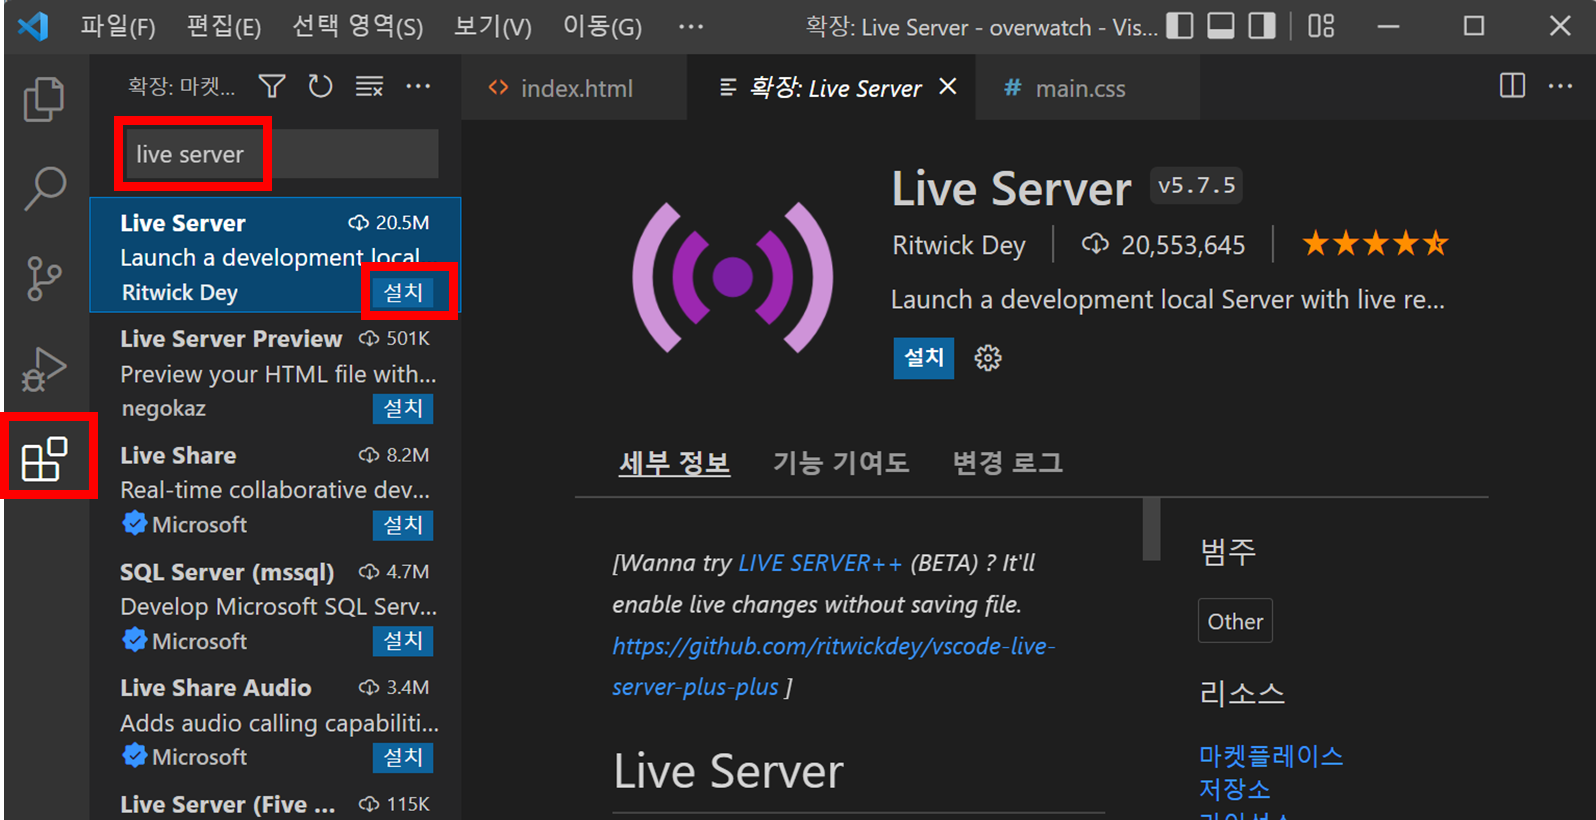Toggle the bottom panel layout icon

tap(1221, 26)
